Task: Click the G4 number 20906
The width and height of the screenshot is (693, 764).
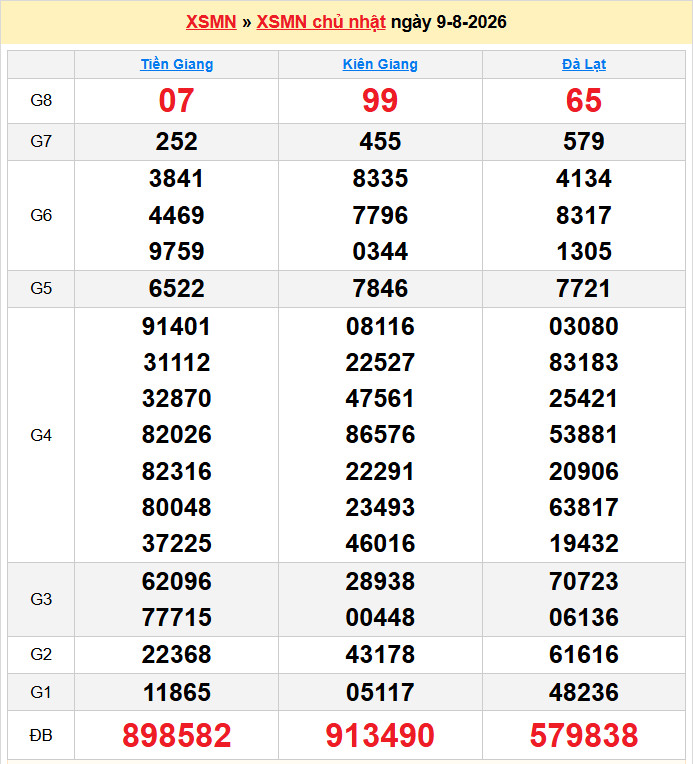Action: click(x=584, y=472)
